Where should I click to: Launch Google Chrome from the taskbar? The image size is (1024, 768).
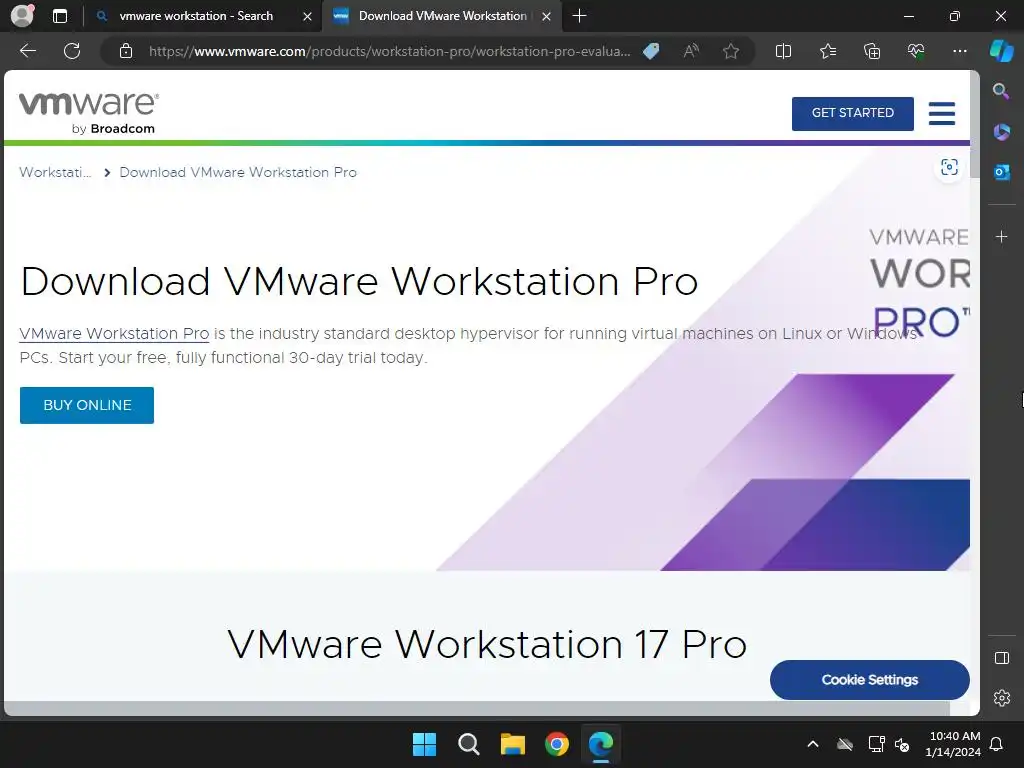pos(556,744)
